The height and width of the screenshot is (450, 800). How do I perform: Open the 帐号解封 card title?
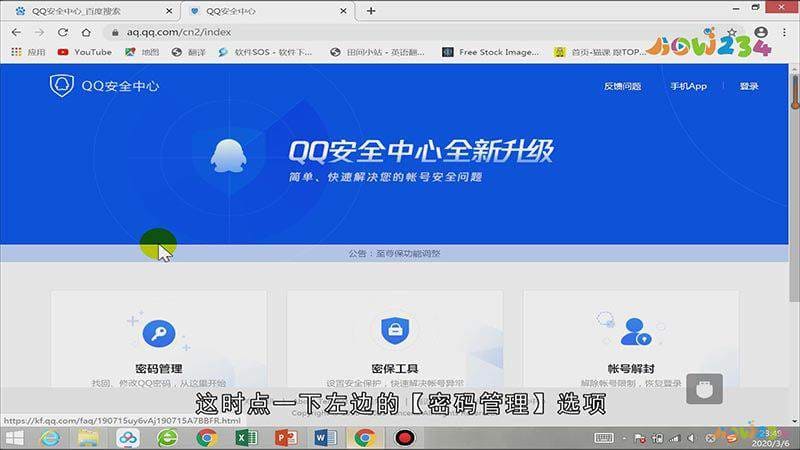pos(631,368)
